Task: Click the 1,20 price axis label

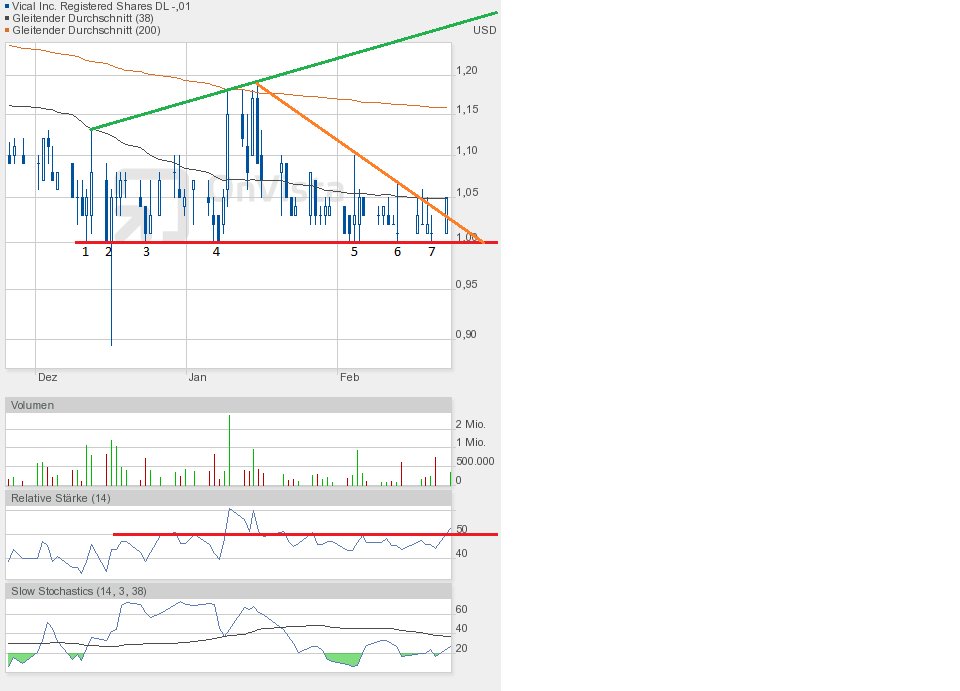Action: (466, 71)
